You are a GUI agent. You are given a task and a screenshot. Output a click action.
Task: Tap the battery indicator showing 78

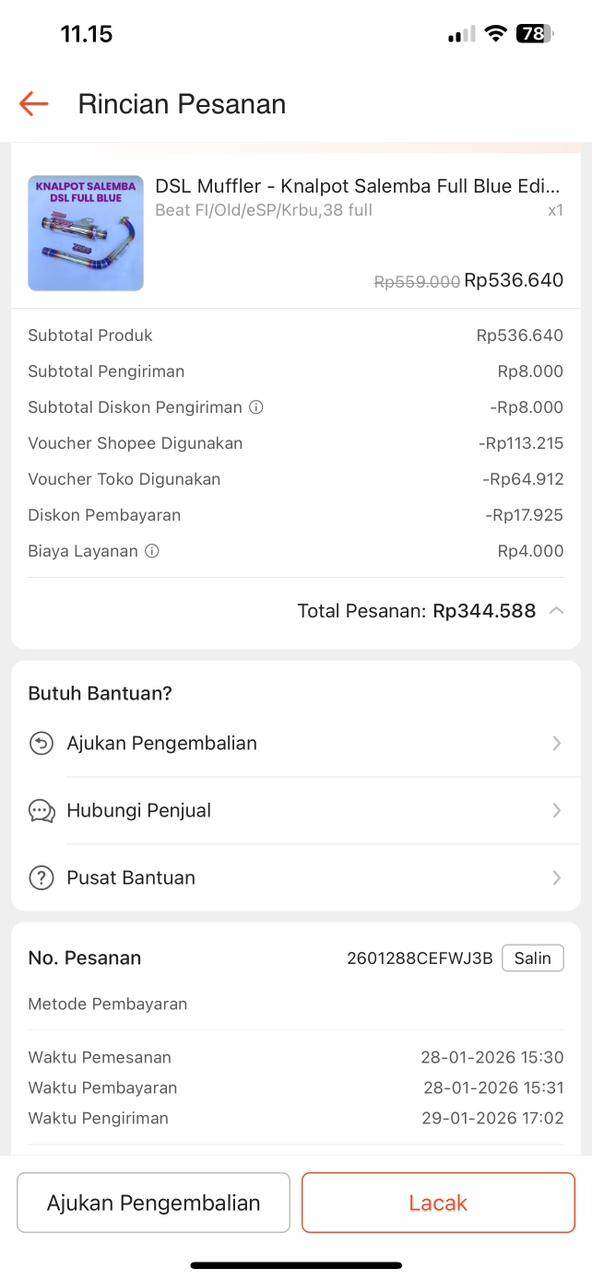point(533,32)
